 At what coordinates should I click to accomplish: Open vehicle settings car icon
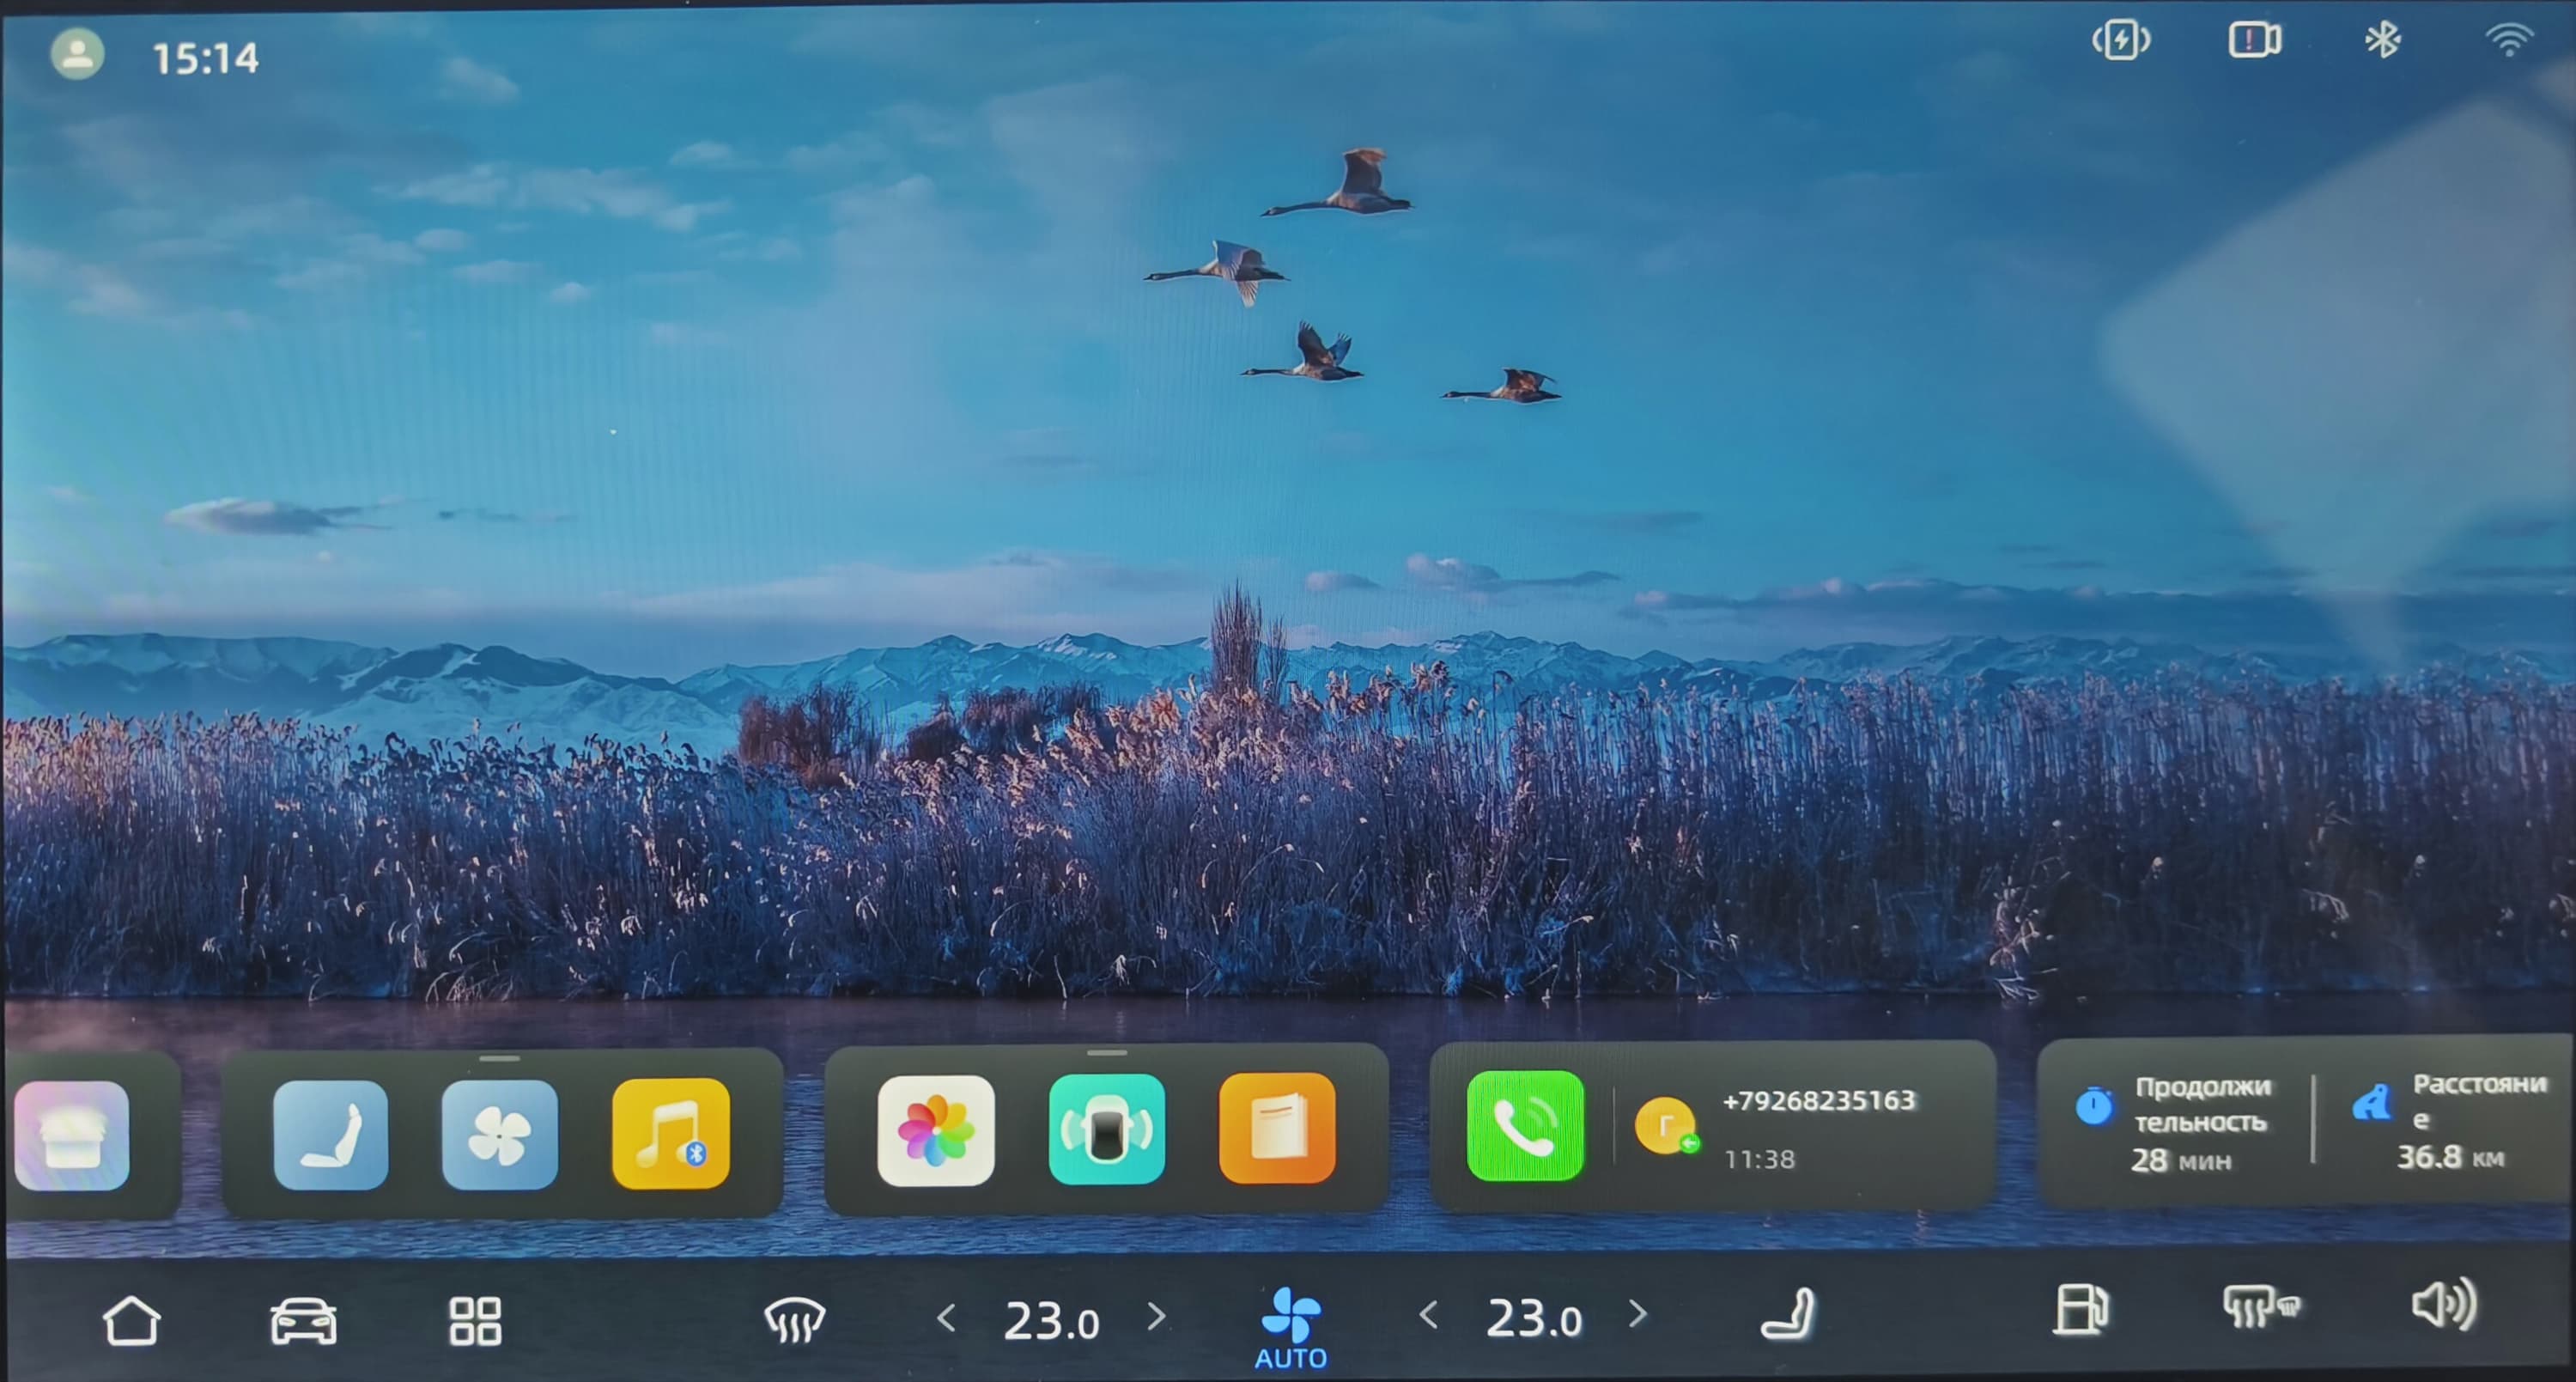pyautogui.click(x=303, y=1321)
